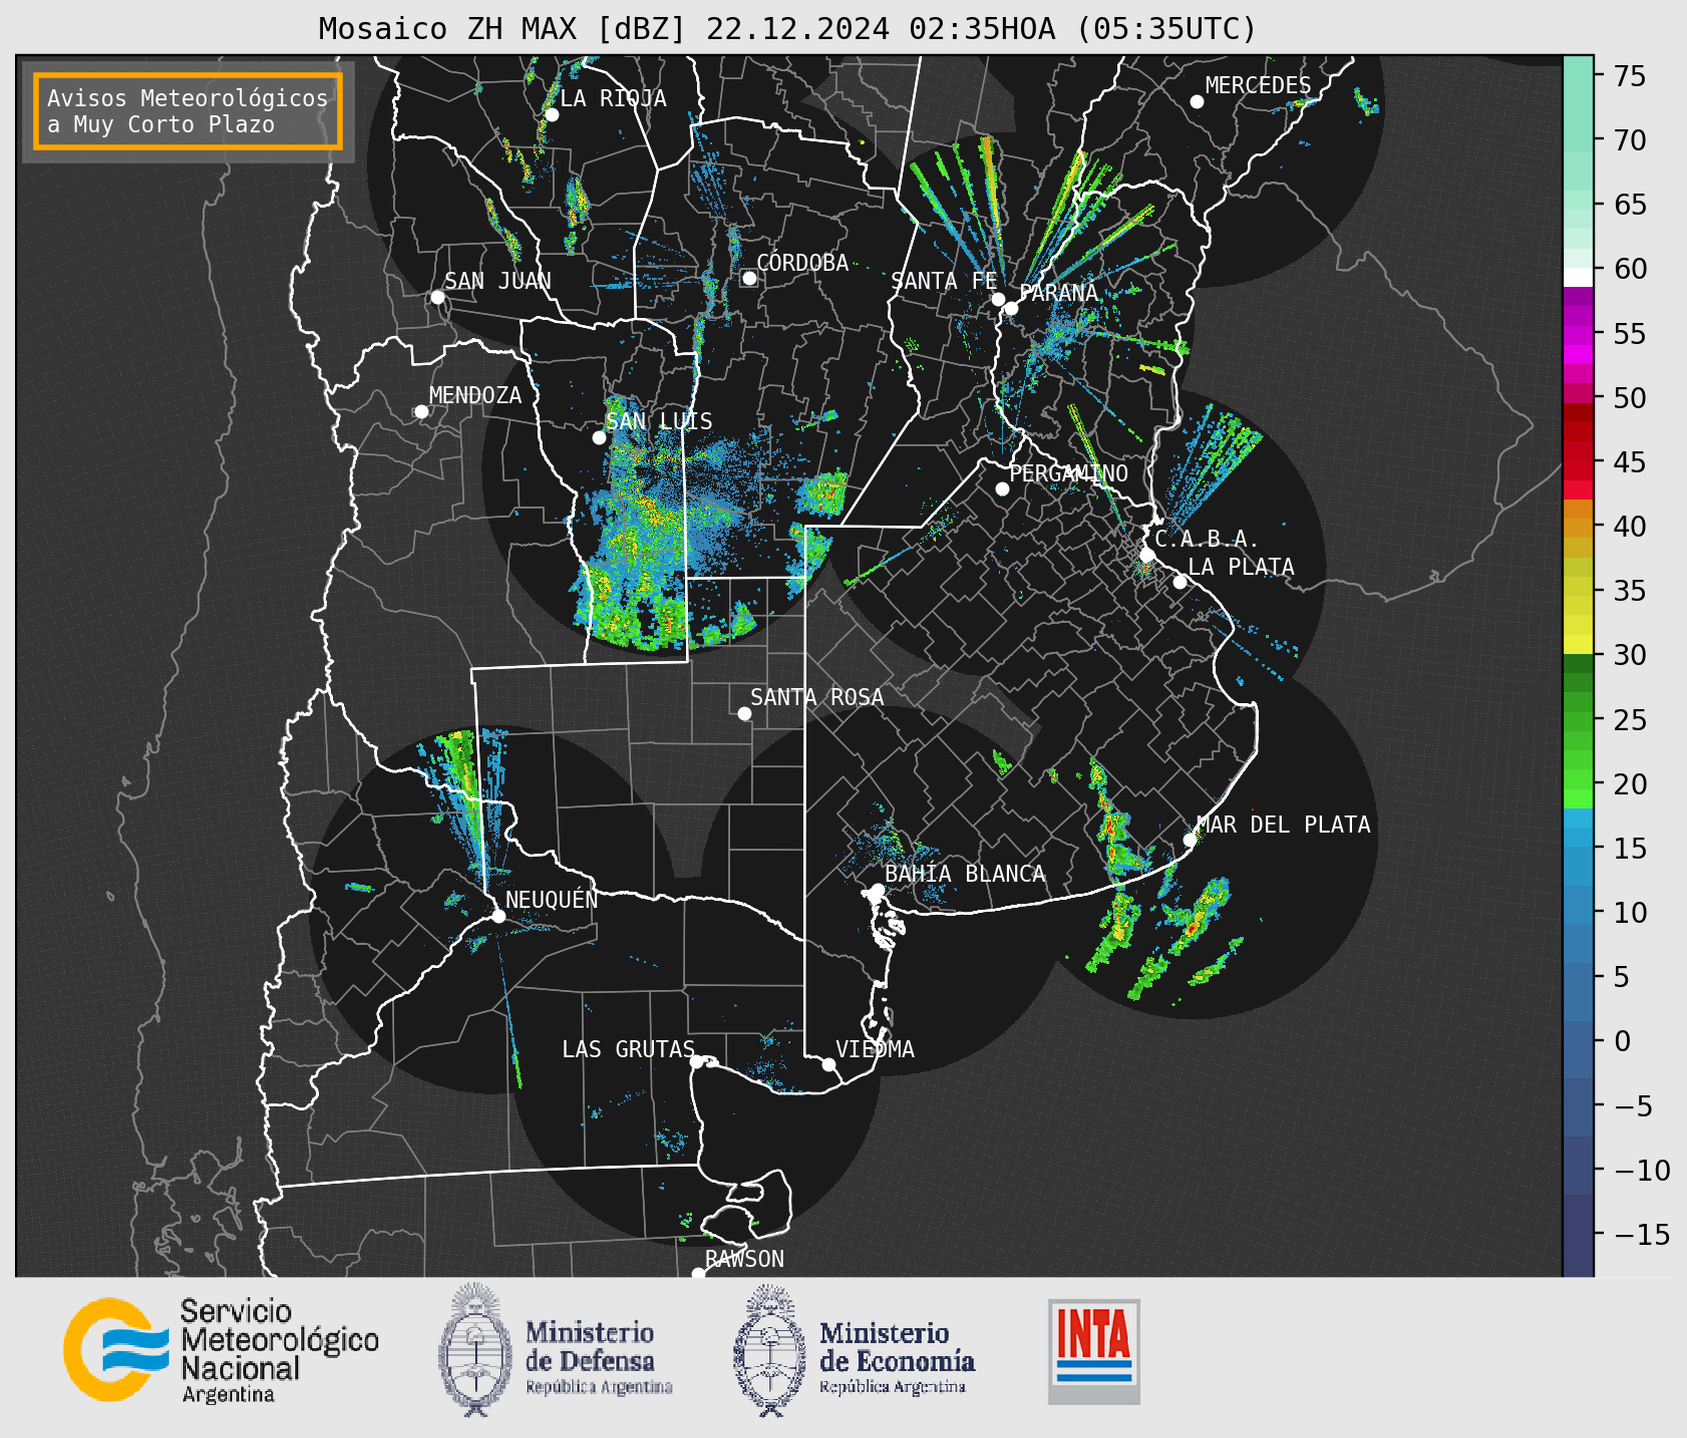Image resolution: width=1687 pixels, height=1438 pixels.
Task: Pick the green 25 dBZ color band
Action: point(1578,720)
